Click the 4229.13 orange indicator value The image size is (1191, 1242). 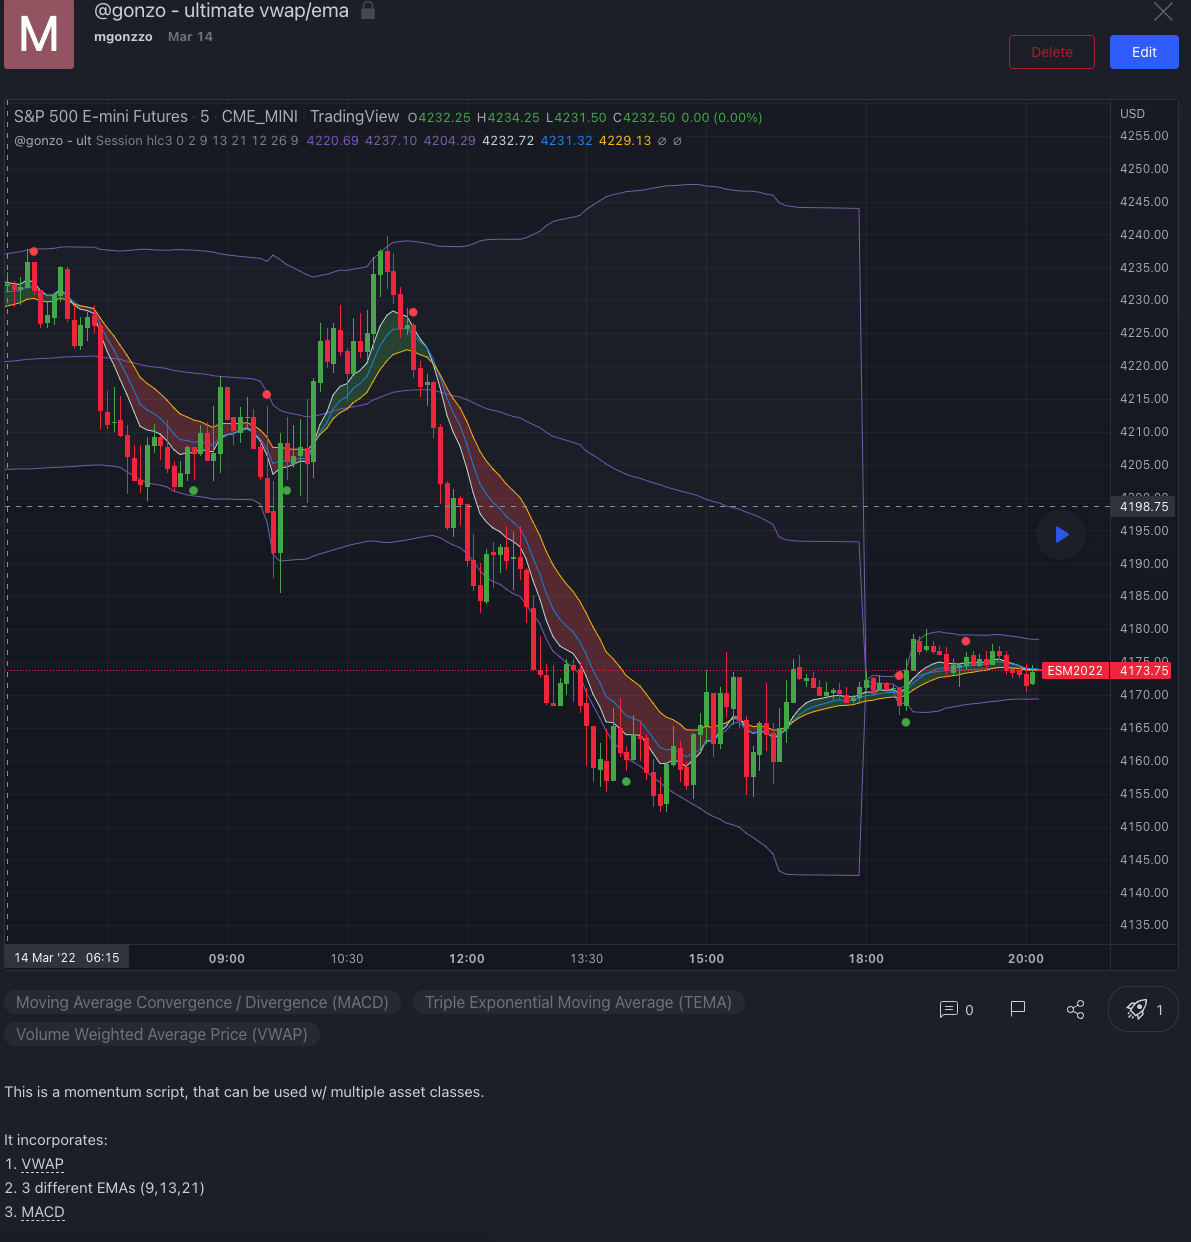click(625, 141)
